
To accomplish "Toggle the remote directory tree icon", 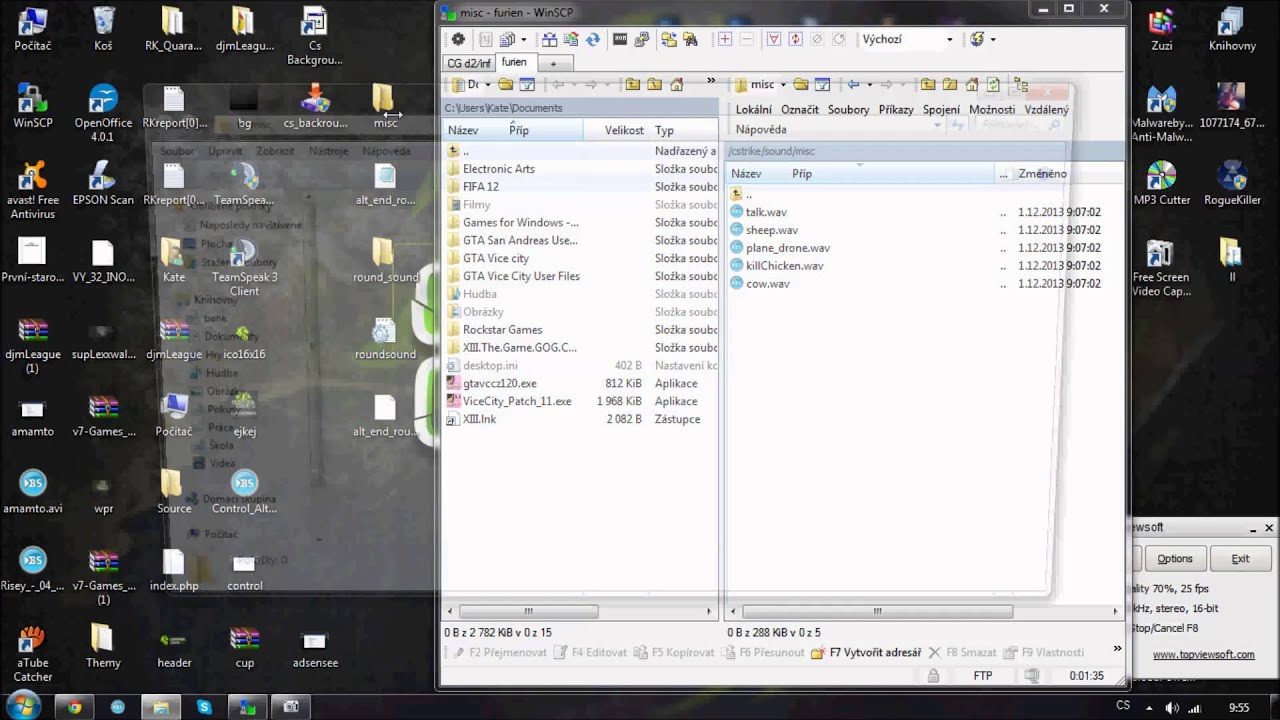I will [x=1020, y=85].
